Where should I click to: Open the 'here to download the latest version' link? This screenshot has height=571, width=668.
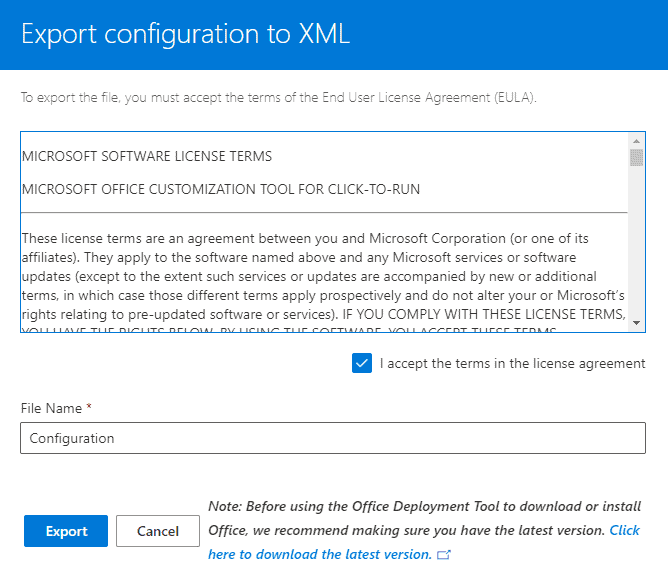point(320,554)
